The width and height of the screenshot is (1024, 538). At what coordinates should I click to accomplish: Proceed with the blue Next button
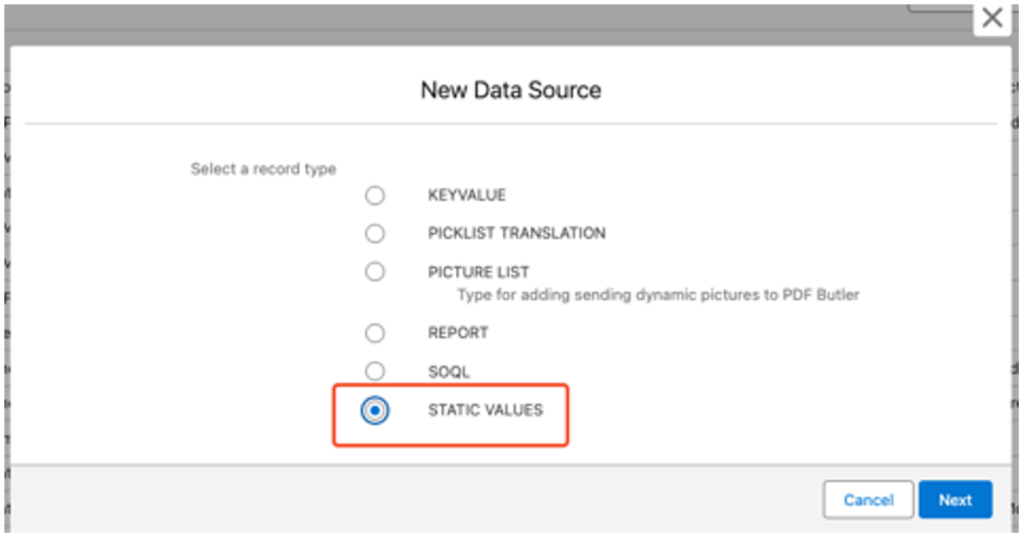pyautogui.click(x=955, y=500)
